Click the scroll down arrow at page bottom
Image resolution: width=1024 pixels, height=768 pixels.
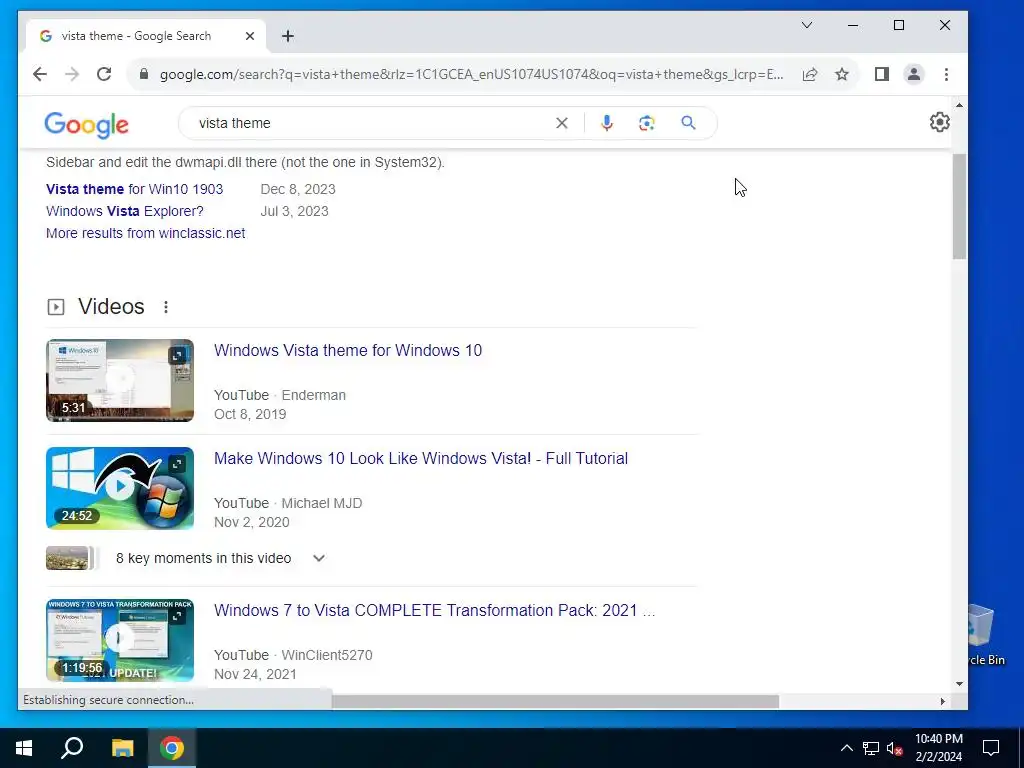[959, 684]
